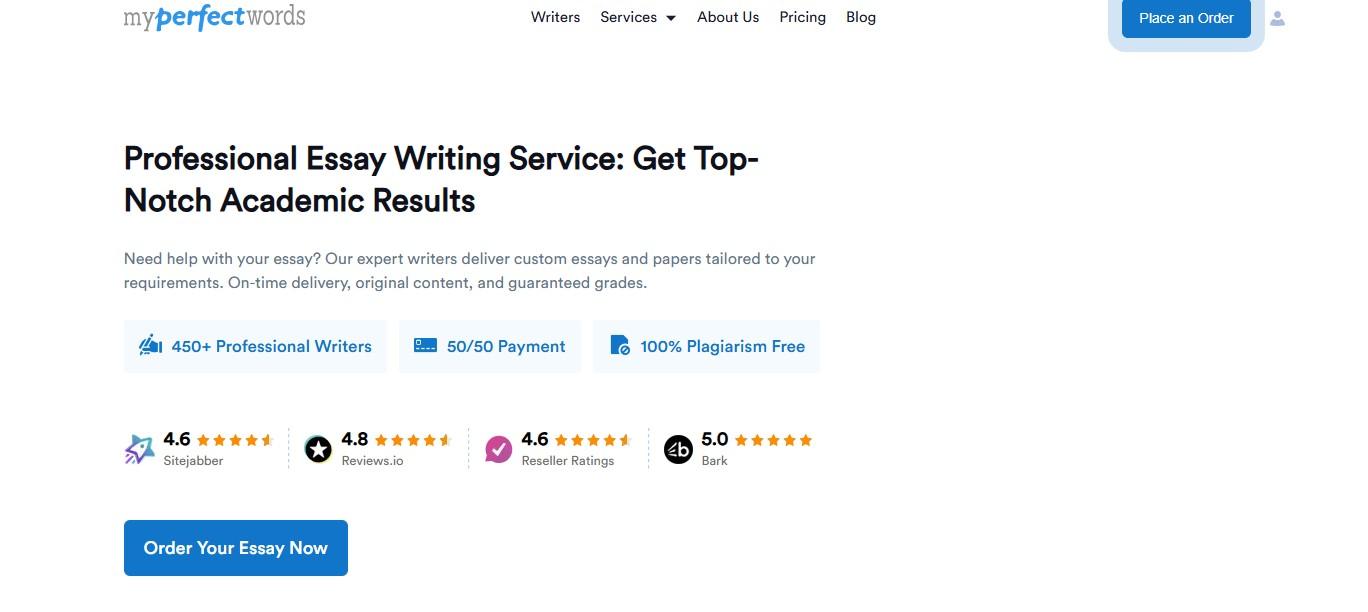Open the Writers page
Screen dimensions: 1368x612
555,17
